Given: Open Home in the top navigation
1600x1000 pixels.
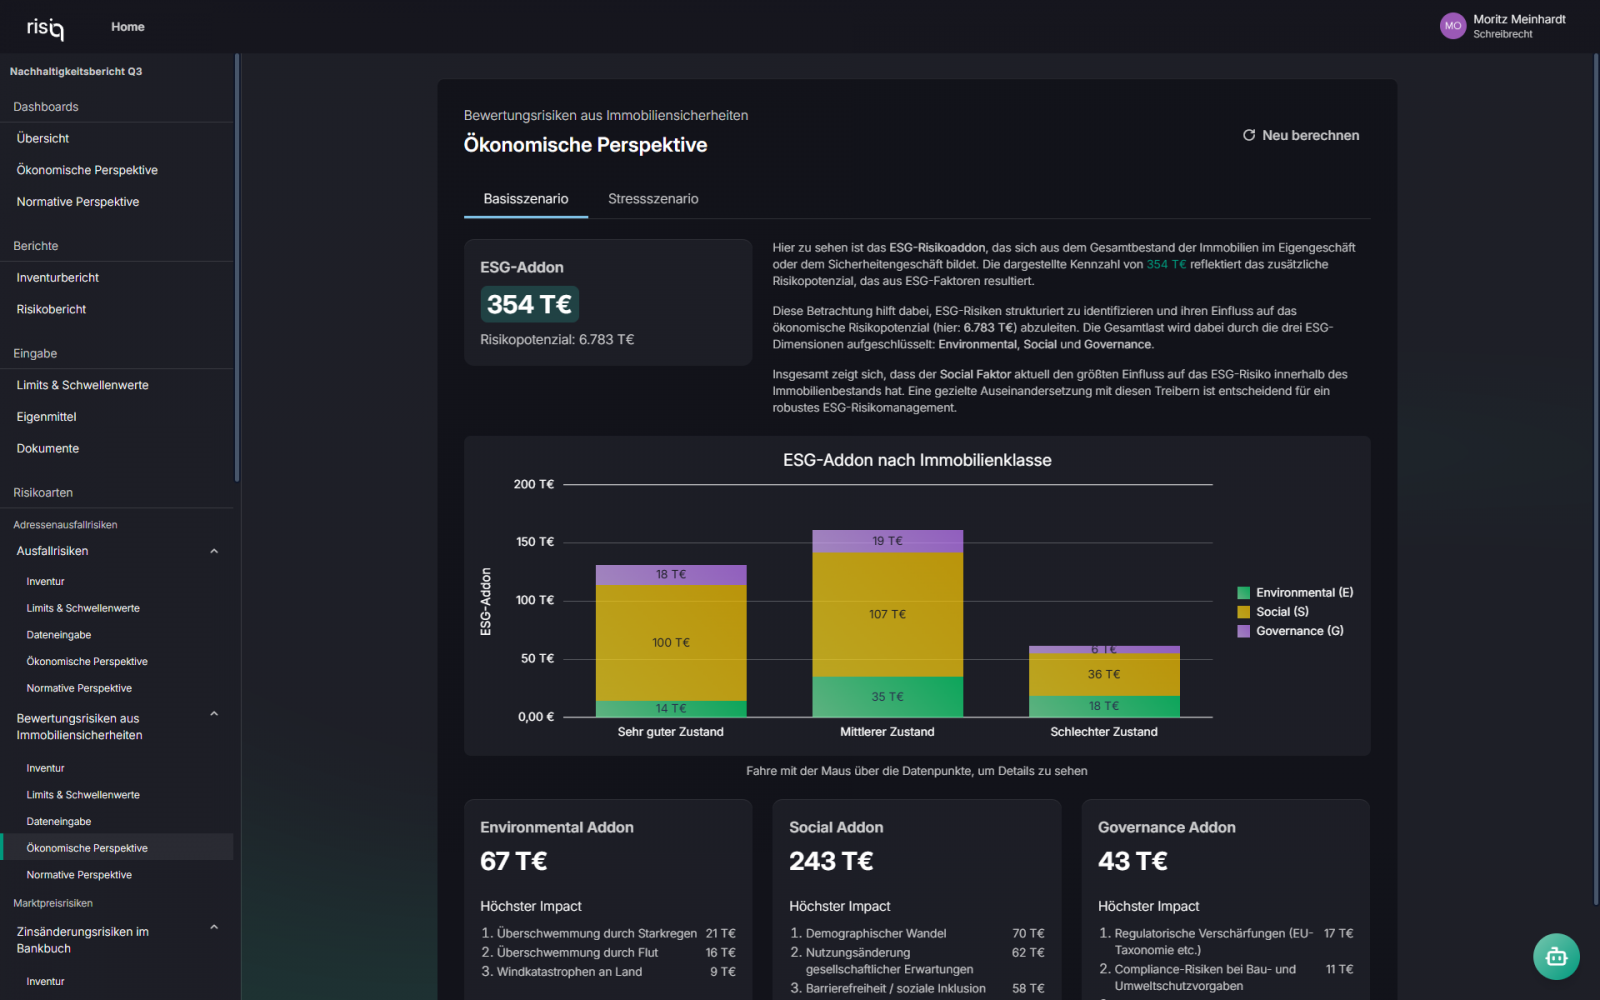Looking at the screenshot, I should coord(128,27).
